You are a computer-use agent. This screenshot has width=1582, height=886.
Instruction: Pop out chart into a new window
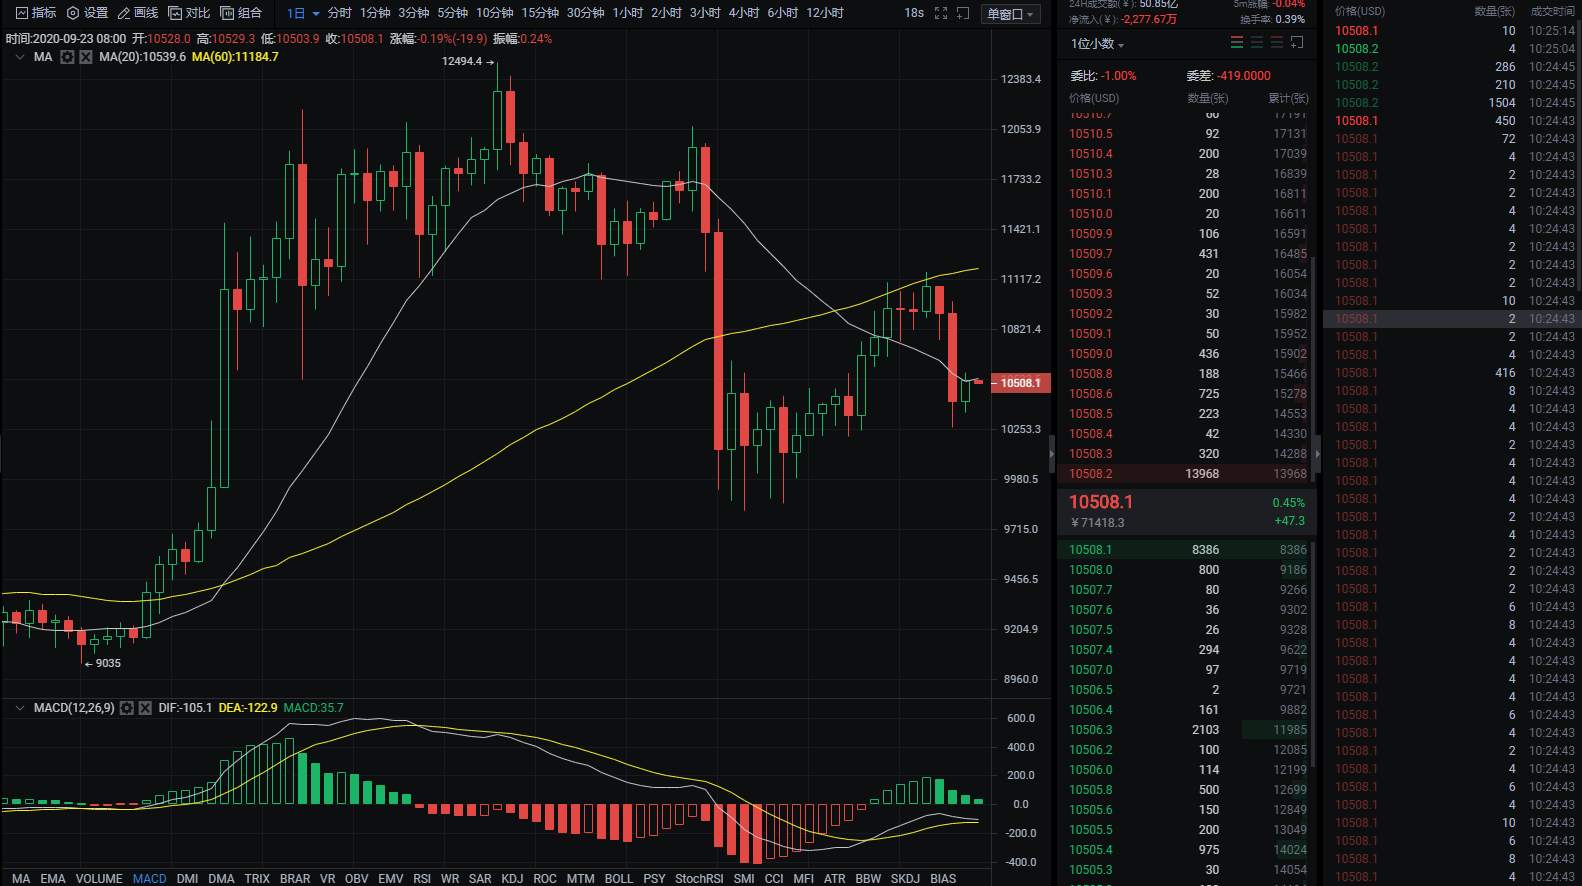point(963,13)
